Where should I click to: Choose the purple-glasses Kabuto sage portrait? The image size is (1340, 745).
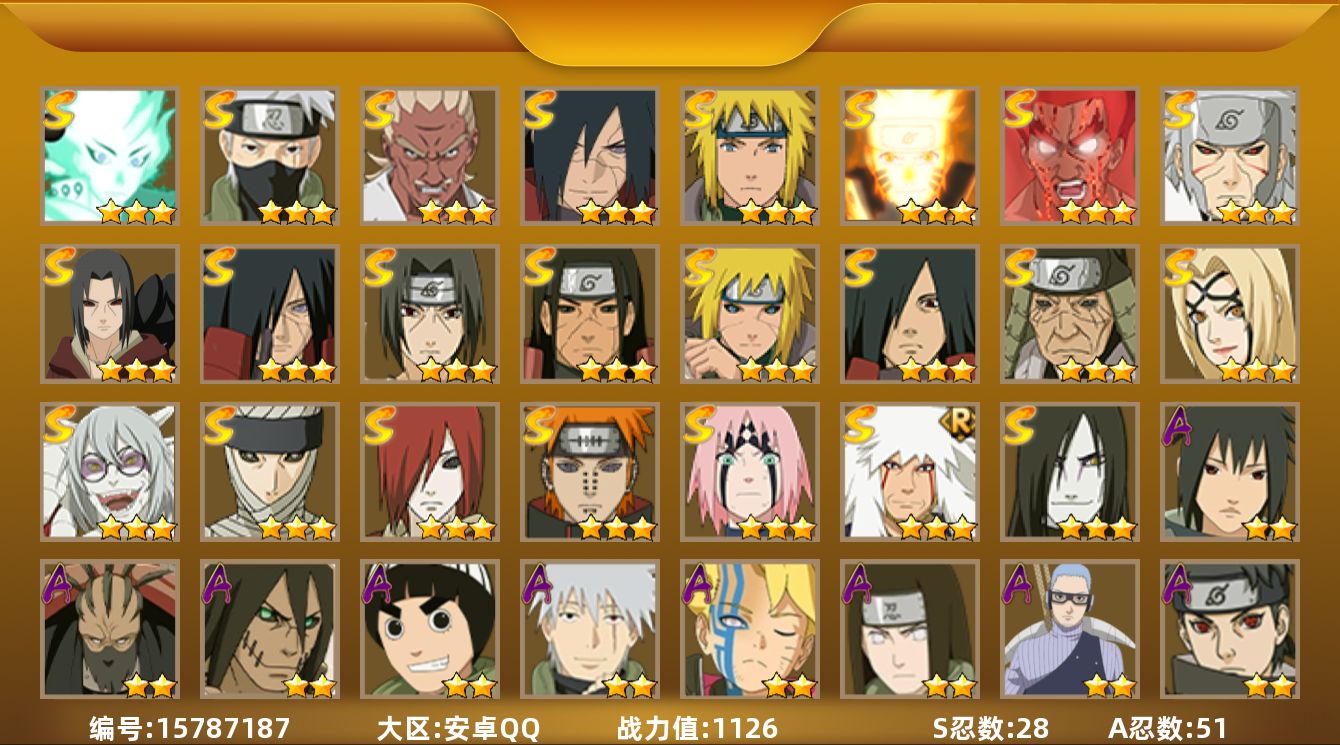coord(109,471)
